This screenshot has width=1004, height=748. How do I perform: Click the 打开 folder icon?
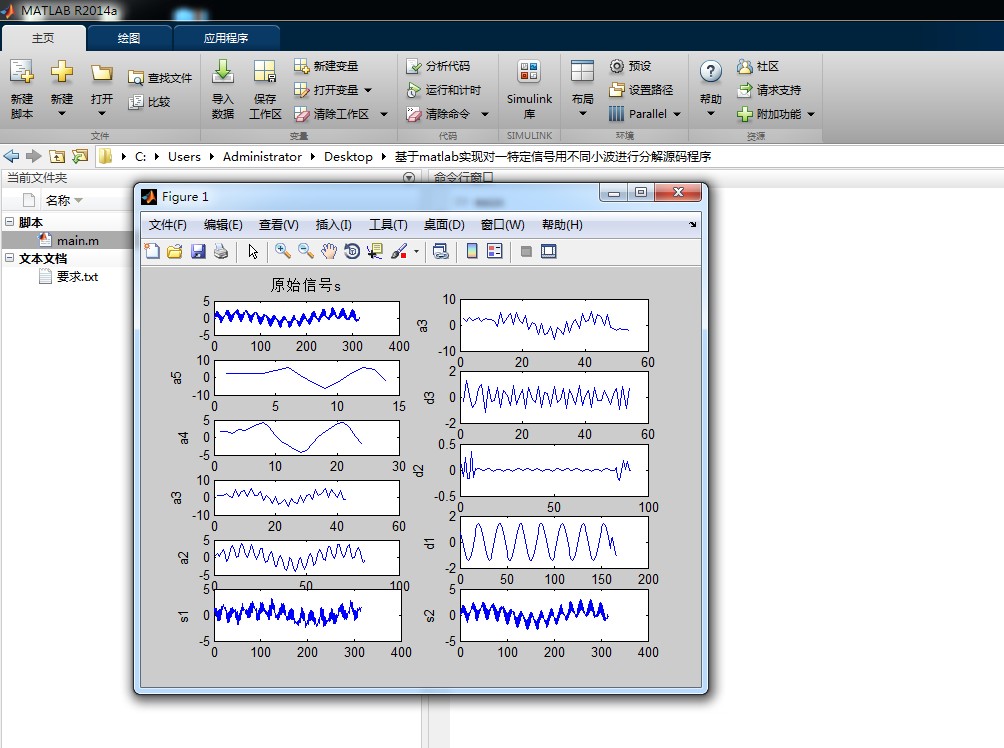101,73
